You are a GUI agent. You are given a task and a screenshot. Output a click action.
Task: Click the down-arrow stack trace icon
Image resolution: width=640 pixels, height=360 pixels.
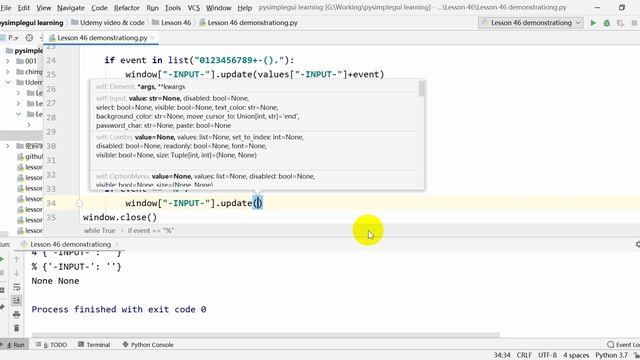pos(16,273)
